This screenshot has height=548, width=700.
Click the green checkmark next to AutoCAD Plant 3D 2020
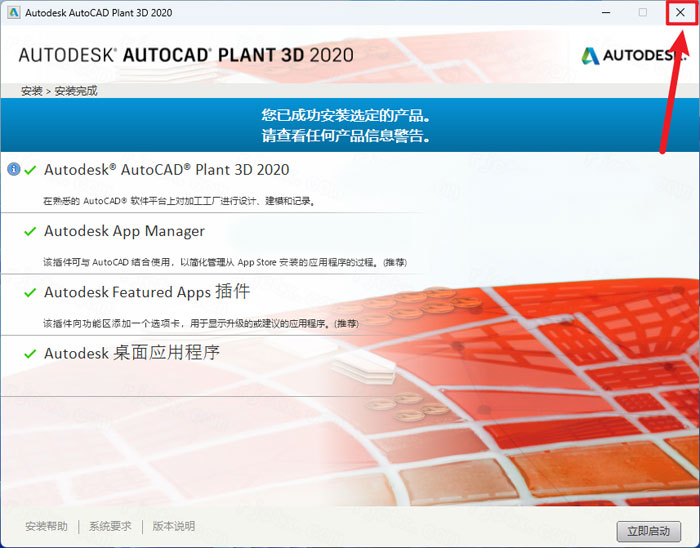(x=30, y=170)
